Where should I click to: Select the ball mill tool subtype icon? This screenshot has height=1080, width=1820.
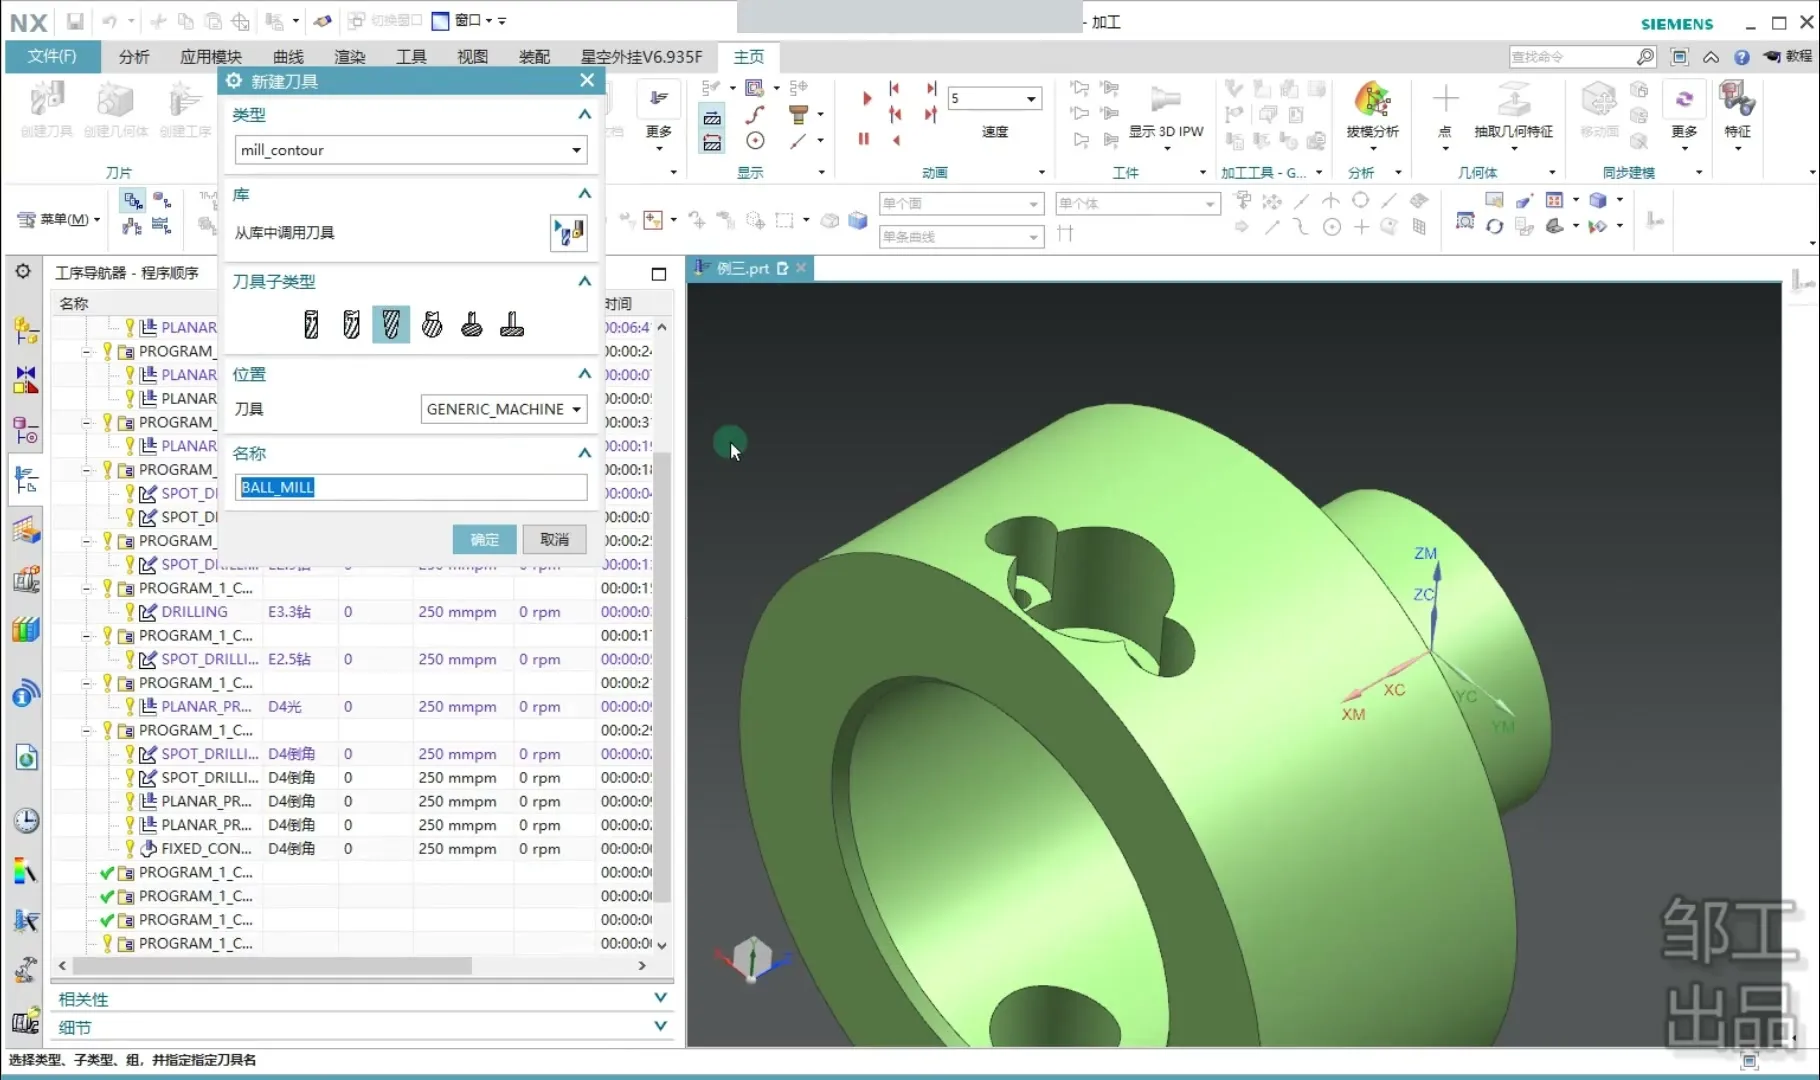click(391, 324)
